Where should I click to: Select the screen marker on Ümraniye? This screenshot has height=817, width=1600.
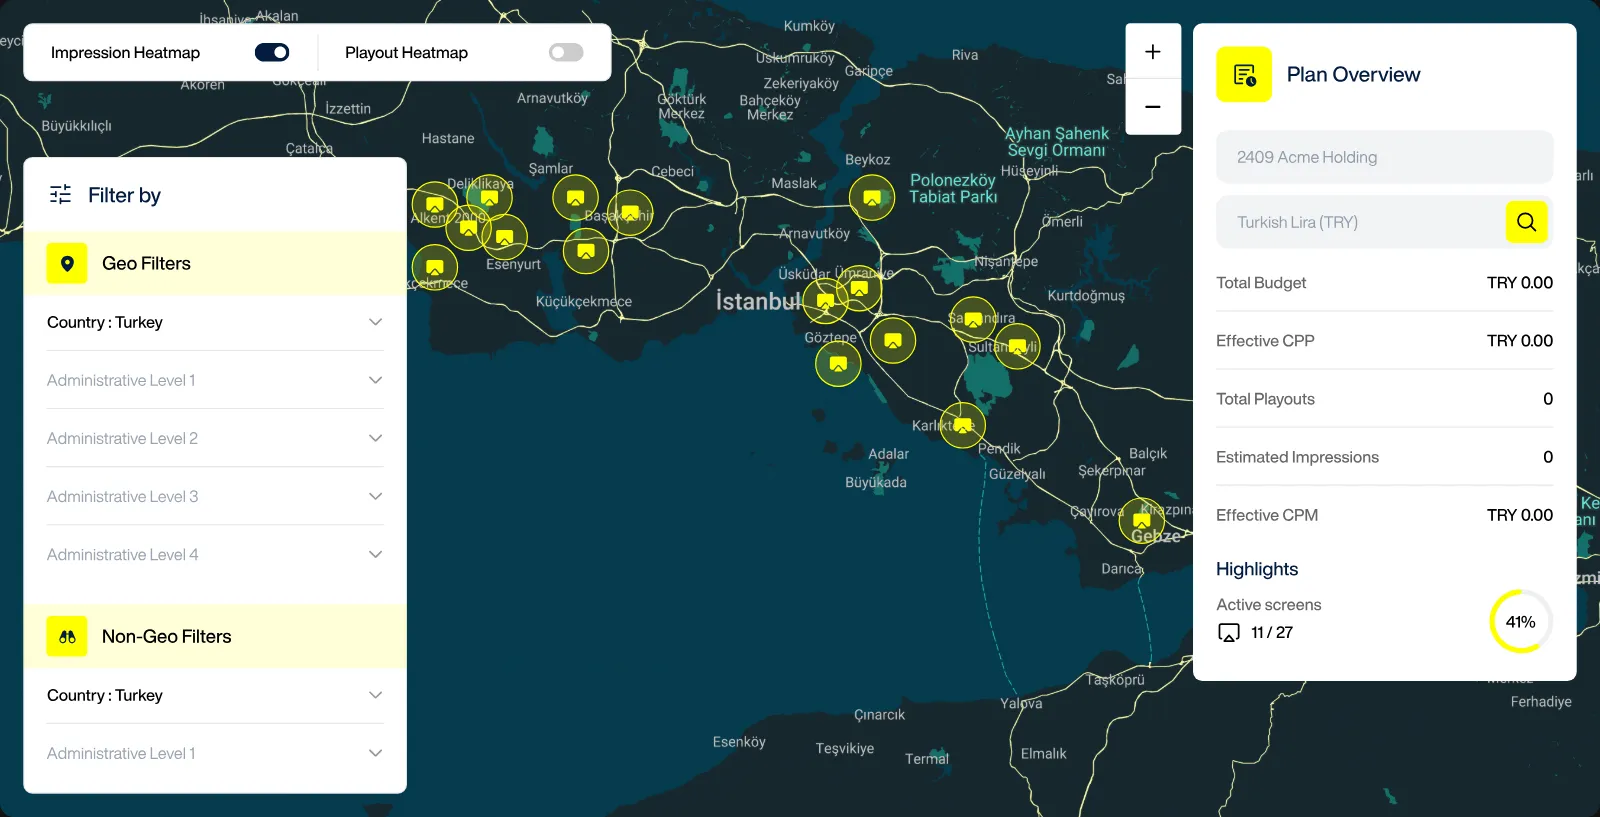[858, 290]
